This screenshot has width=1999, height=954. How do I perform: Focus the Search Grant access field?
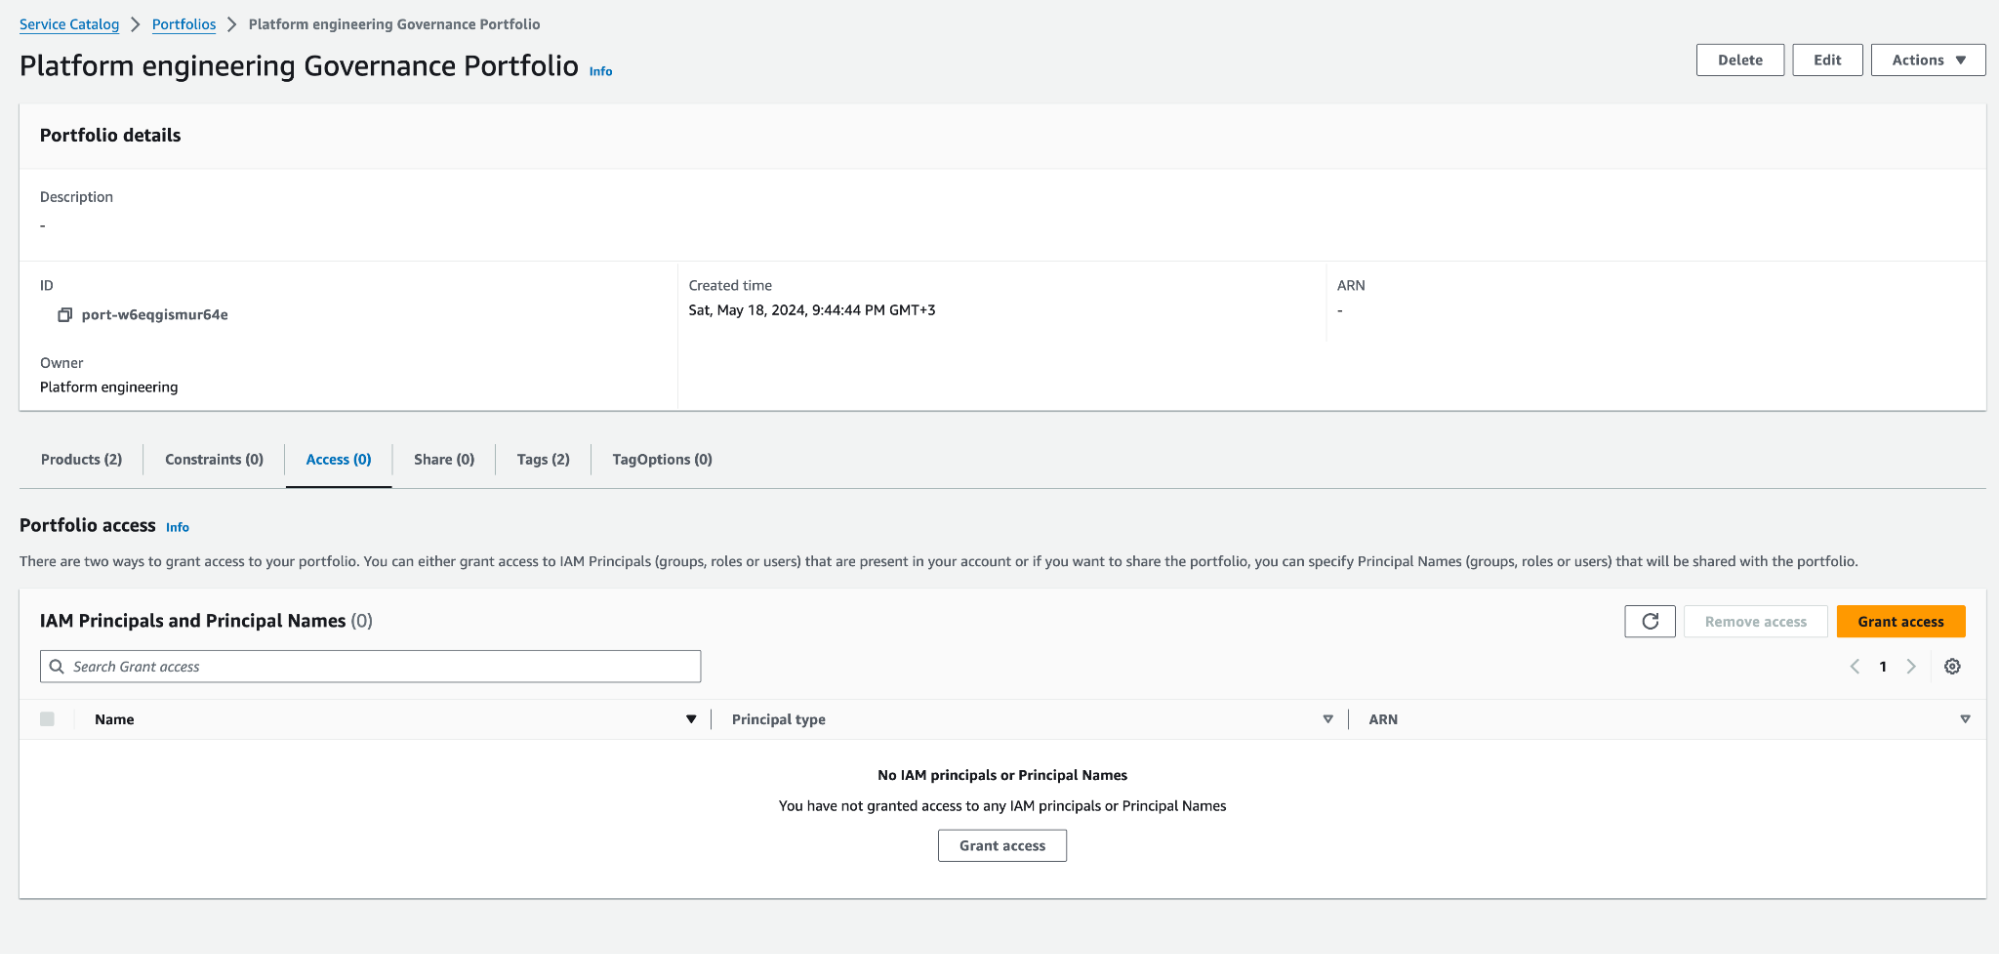[x=370, y=666]
